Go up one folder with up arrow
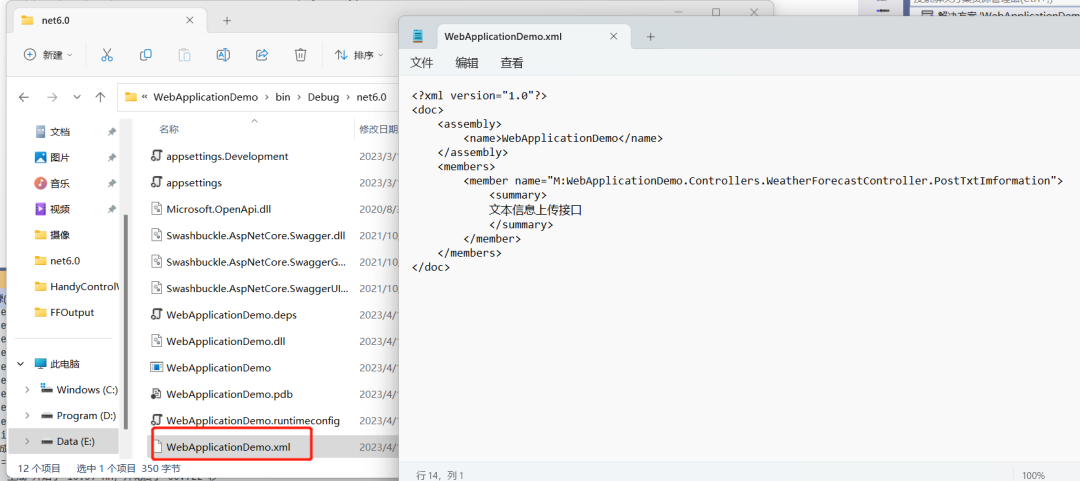 point(101,97)
